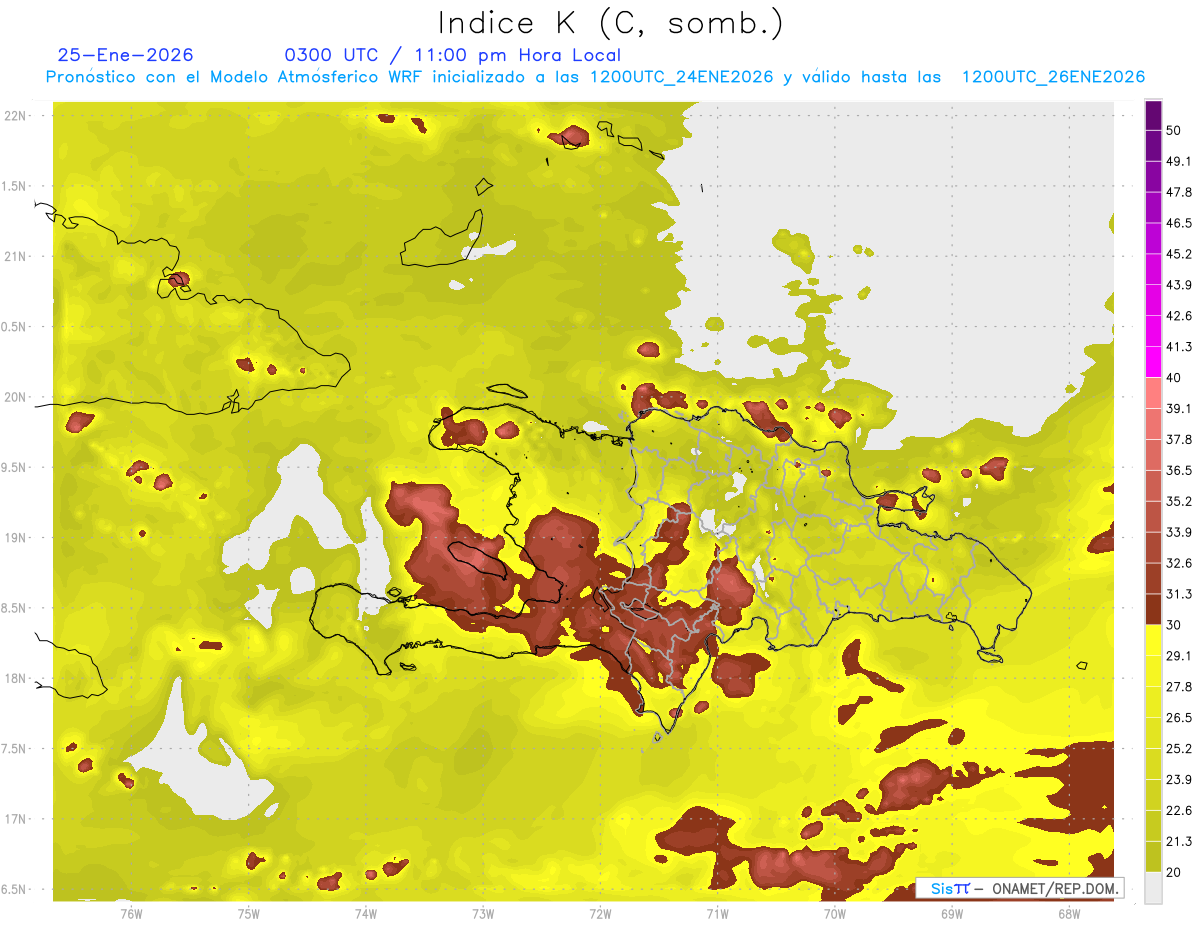Image resolution: width=1200 pixels, height=927 pixels.
Task: Click the "20N" latitude label
Action: pyautogui.click(x=17, y=397)
